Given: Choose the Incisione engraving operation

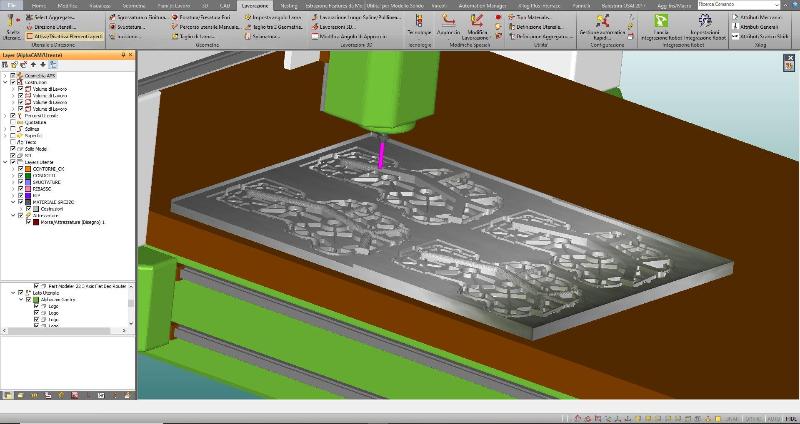Looking at the screenshot, I should coord(126,36).
